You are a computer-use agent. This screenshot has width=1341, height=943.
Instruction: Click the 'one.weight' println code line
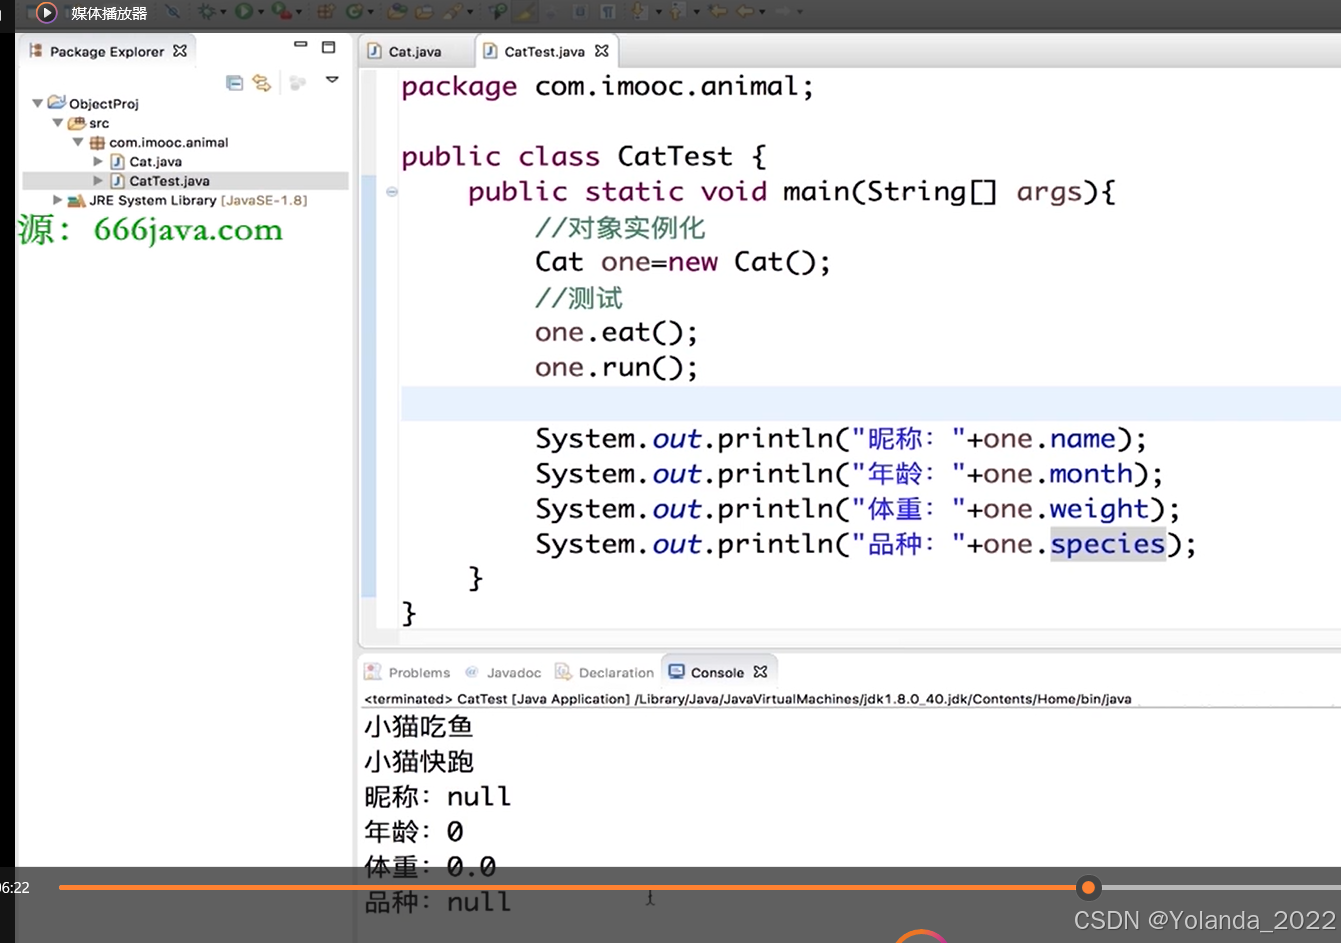[857, 509]
